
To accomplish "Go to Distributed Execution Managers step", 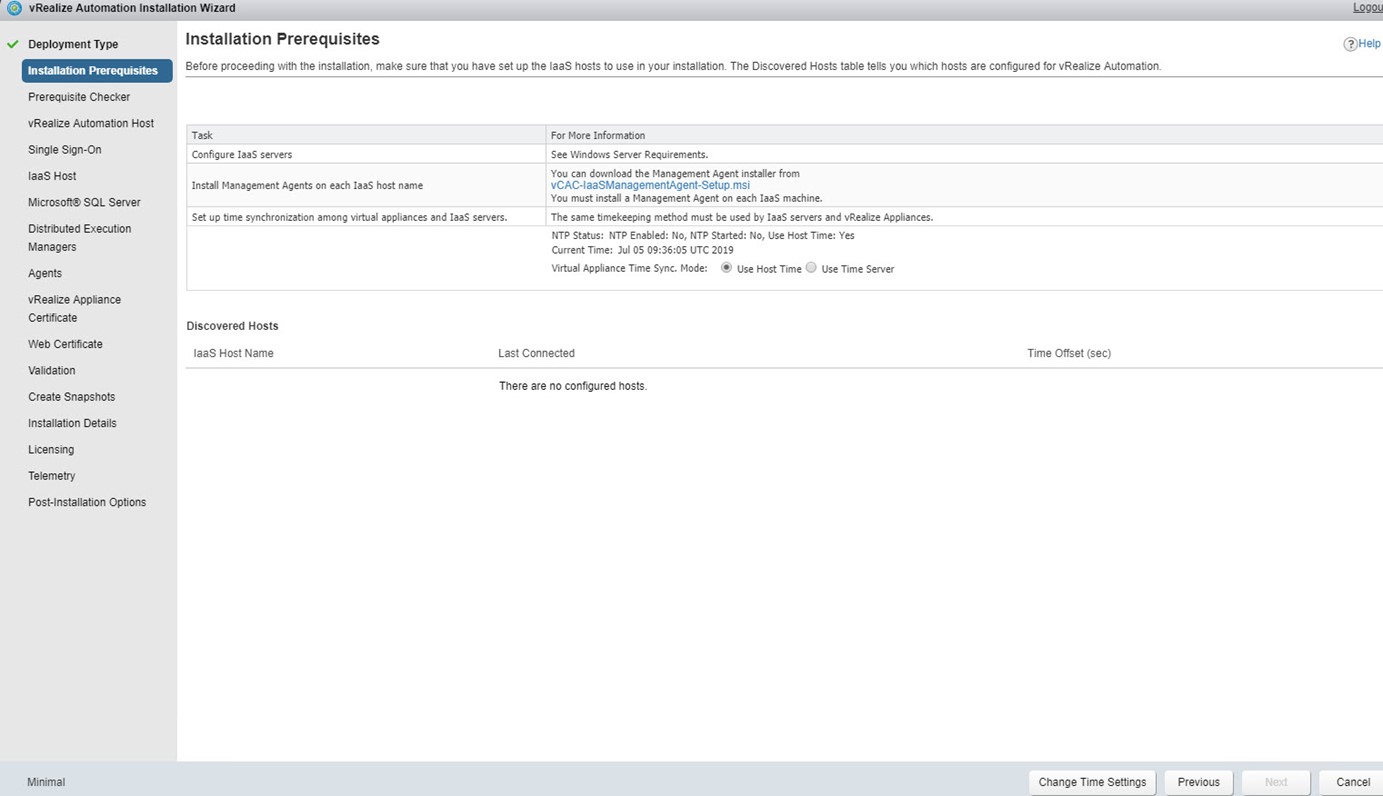I will [80, 238].
